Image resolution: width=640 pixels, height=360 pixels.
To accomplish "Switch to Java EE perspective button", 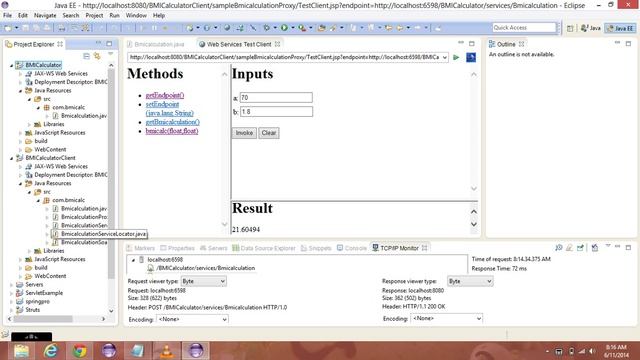I will coord(620,28).
